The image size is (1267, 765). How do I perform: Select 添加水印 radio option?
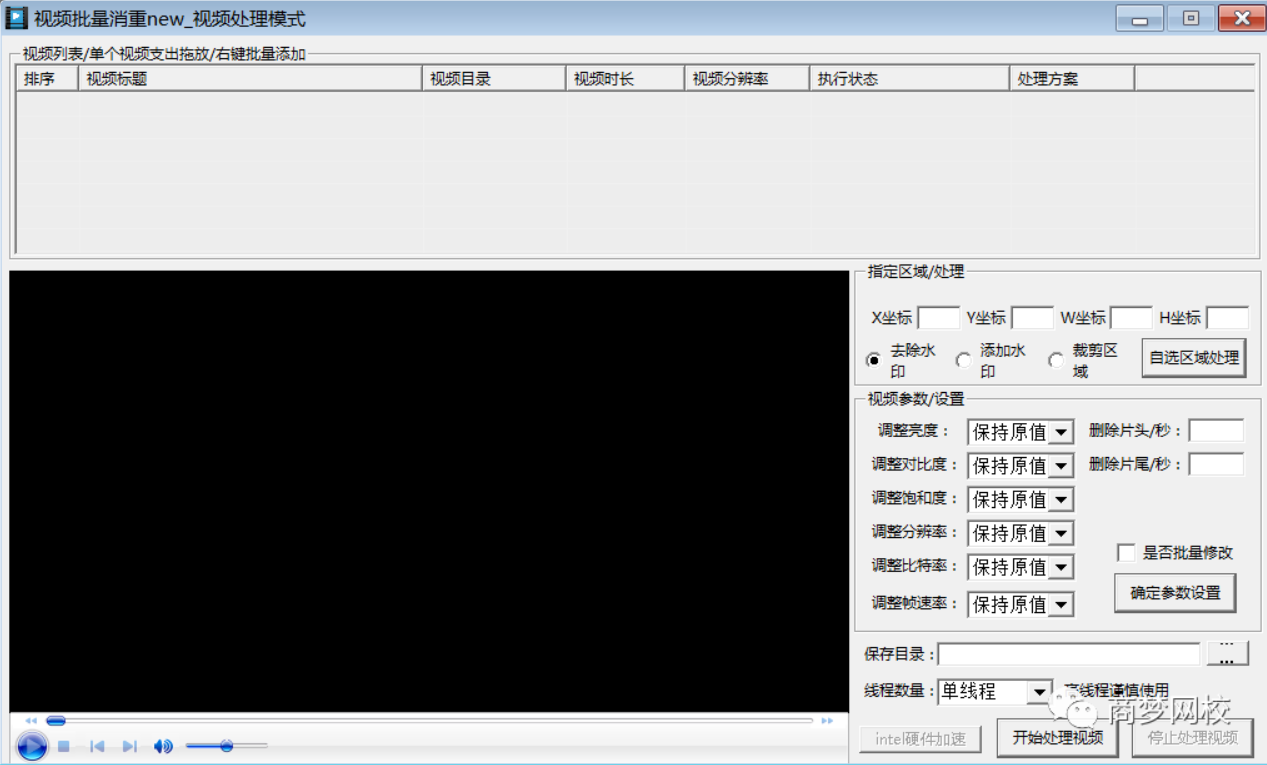pyautogui.click(x=963, y=360)
